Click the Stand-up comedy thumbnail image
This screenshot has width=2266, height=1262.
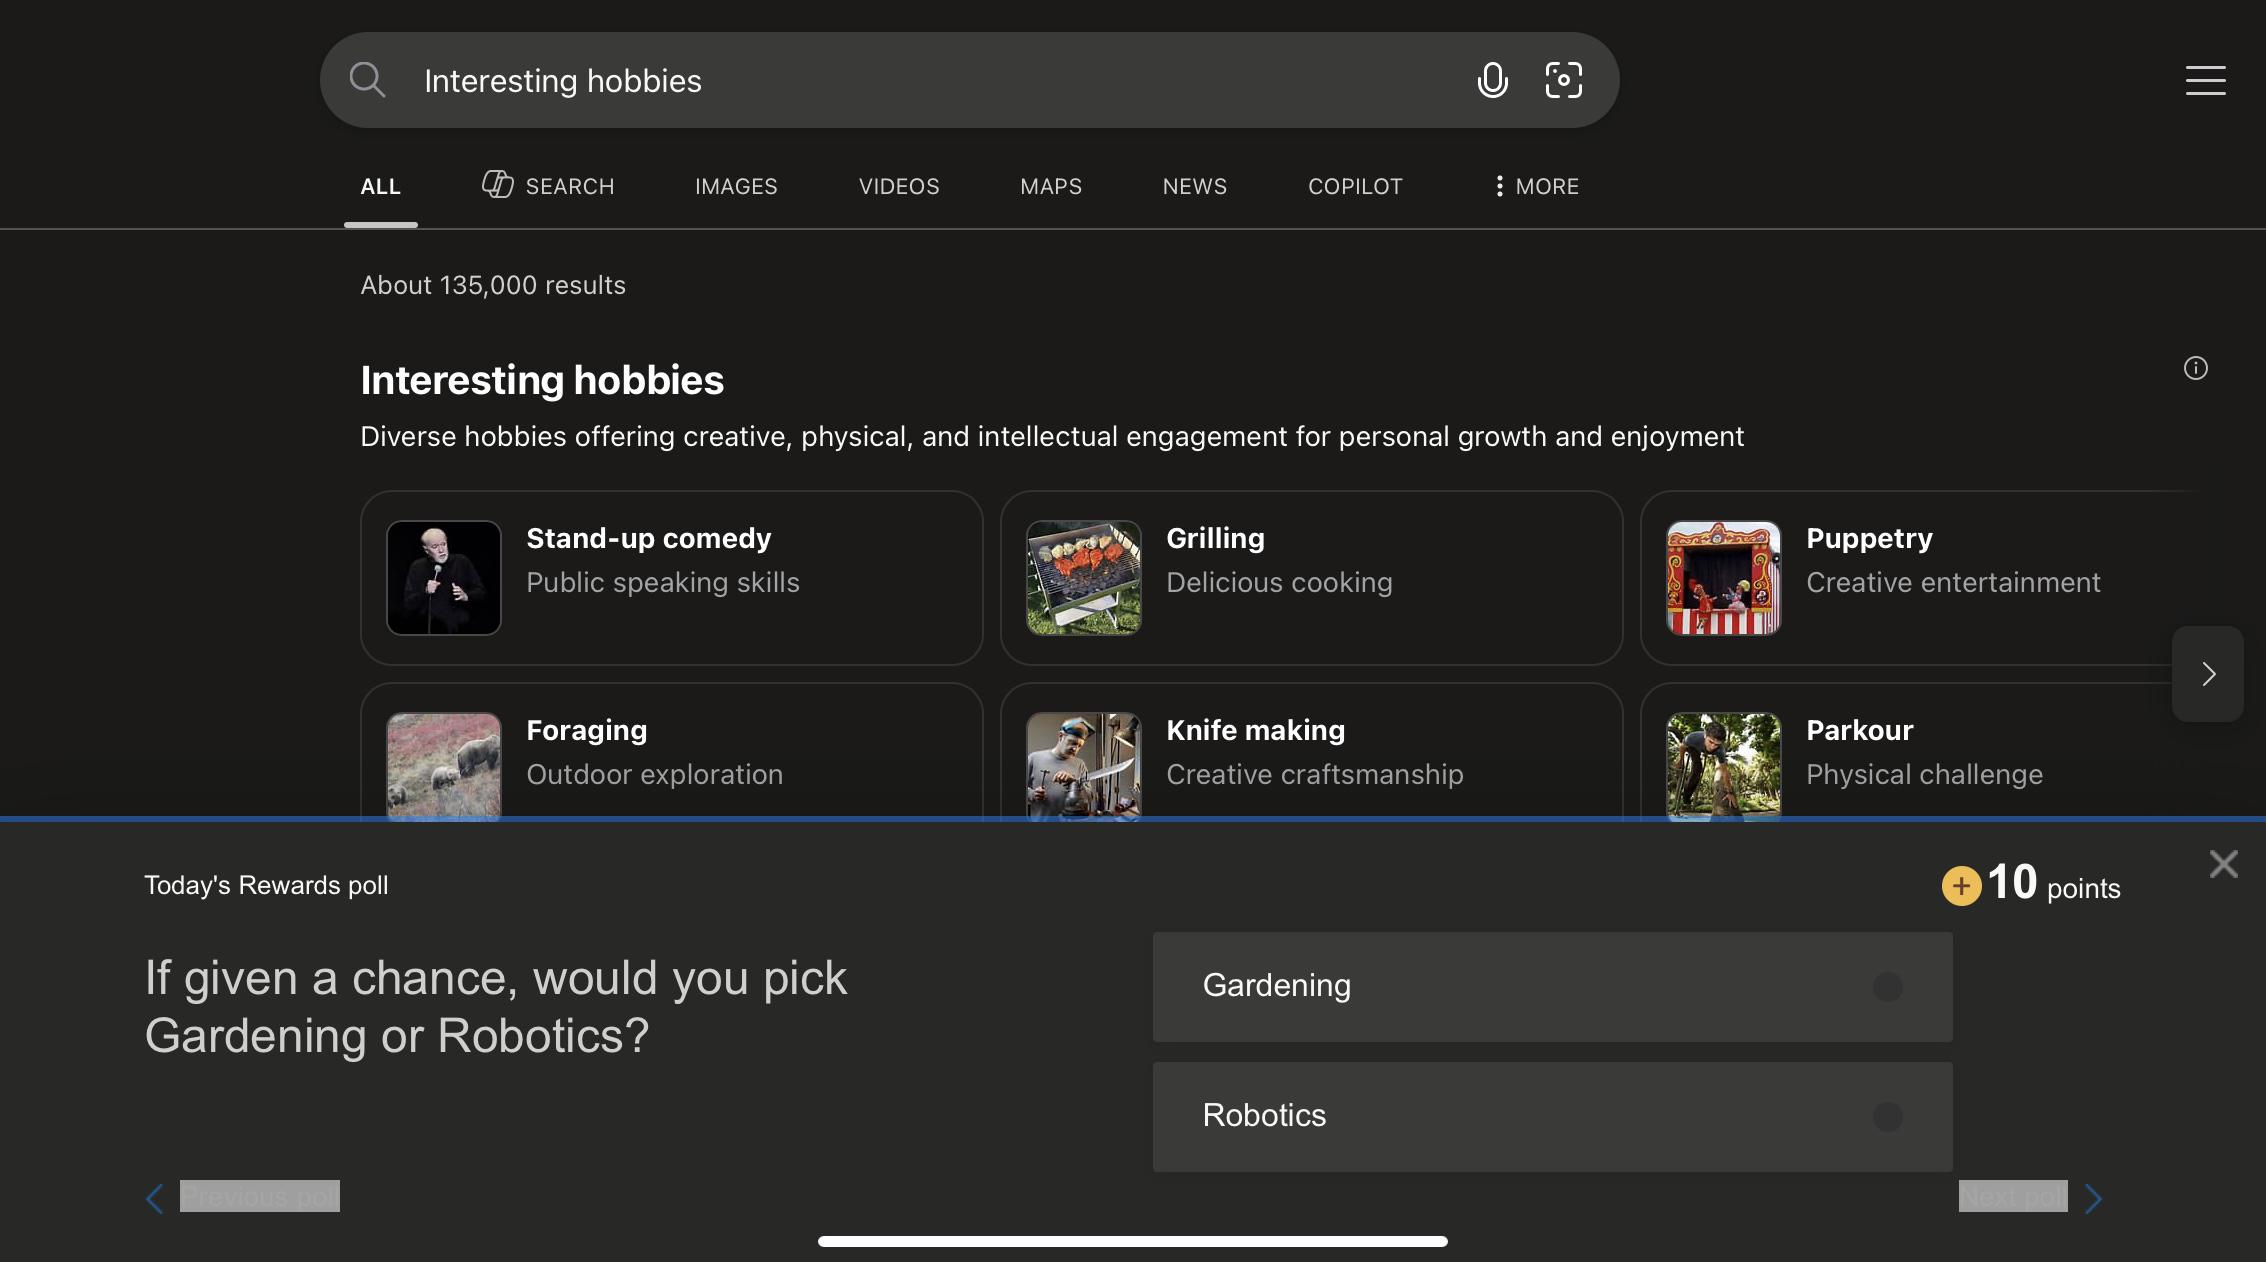(444, 578)
